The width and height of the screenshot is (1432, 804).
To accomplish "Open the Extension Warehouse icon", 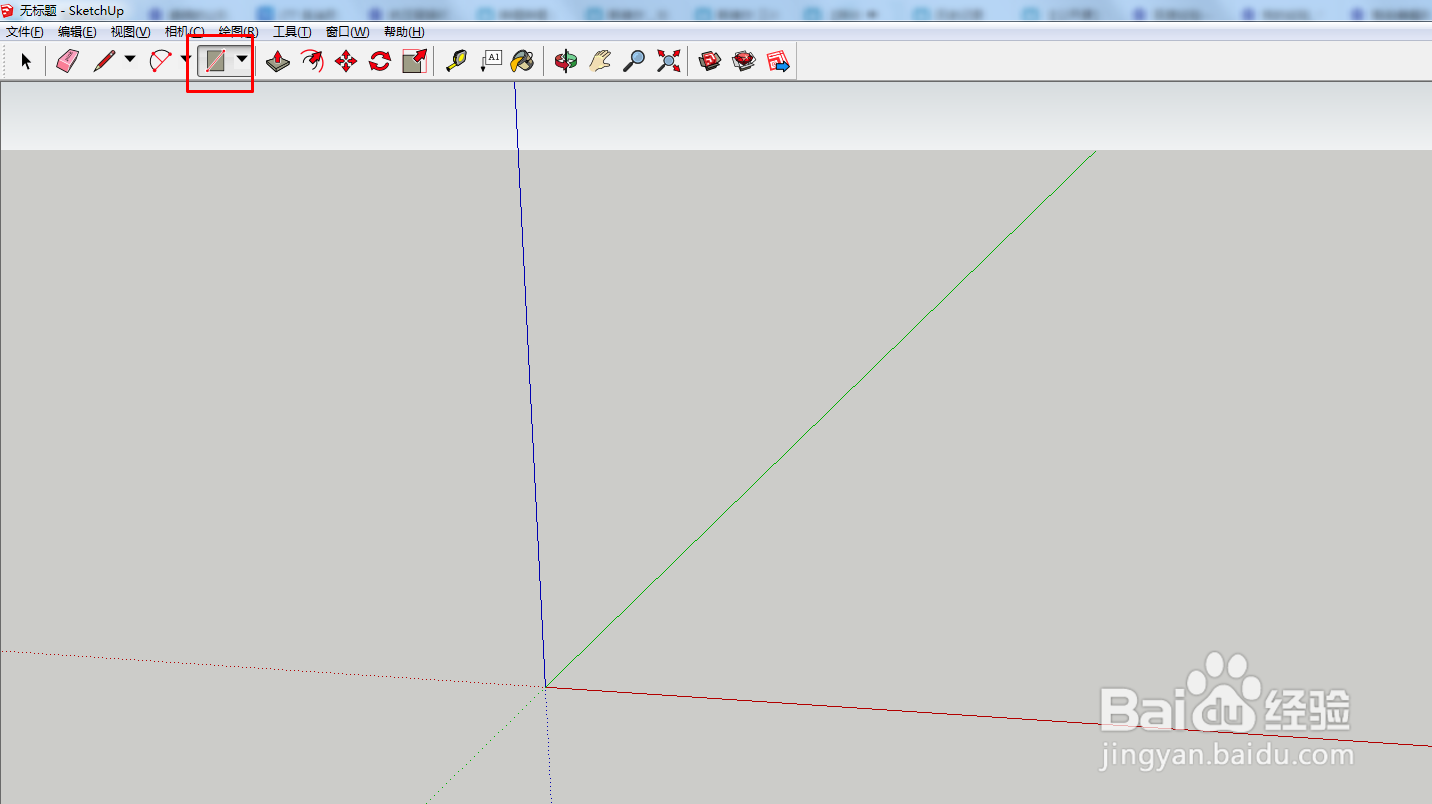I will pyautogui.click(x=744, y=62).
